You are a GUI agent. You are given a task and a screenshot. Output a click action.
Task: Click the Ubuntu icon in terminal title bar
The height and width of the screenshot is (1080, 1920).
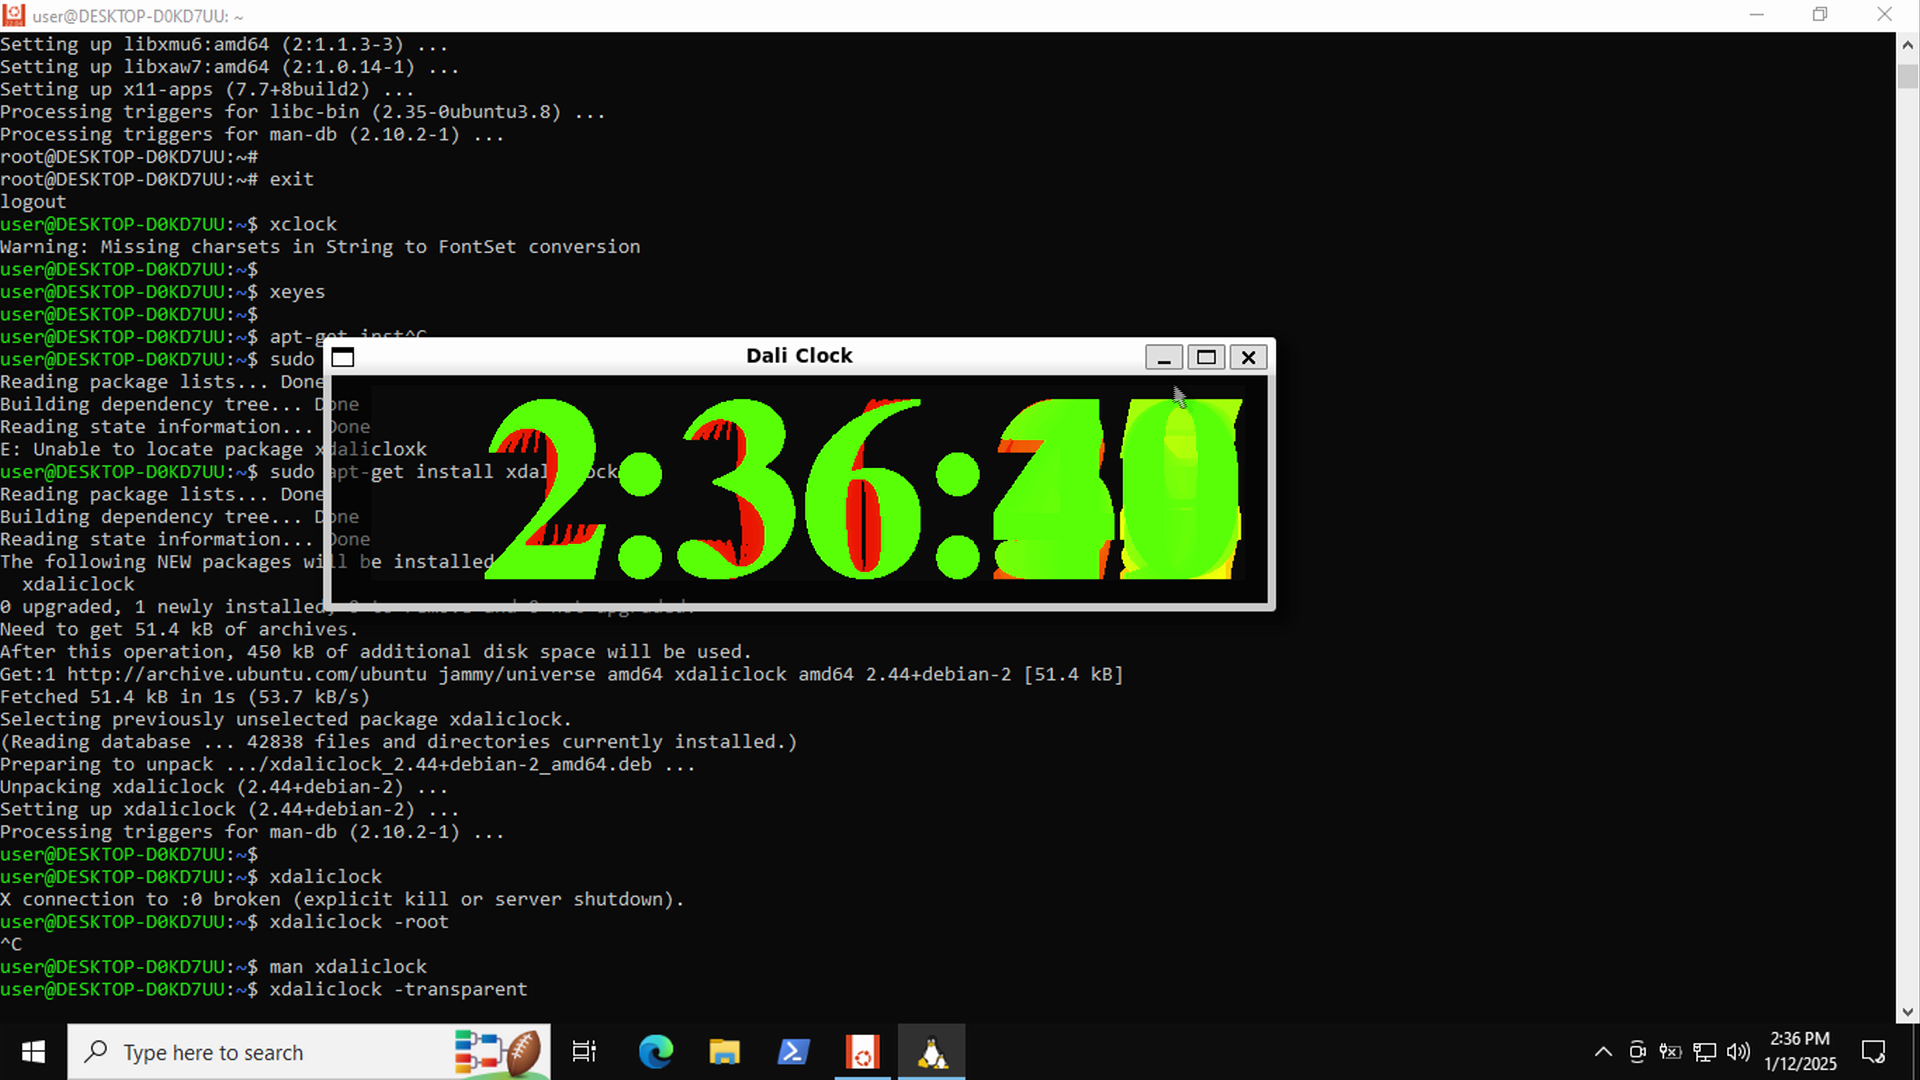[x=14, y=15]
